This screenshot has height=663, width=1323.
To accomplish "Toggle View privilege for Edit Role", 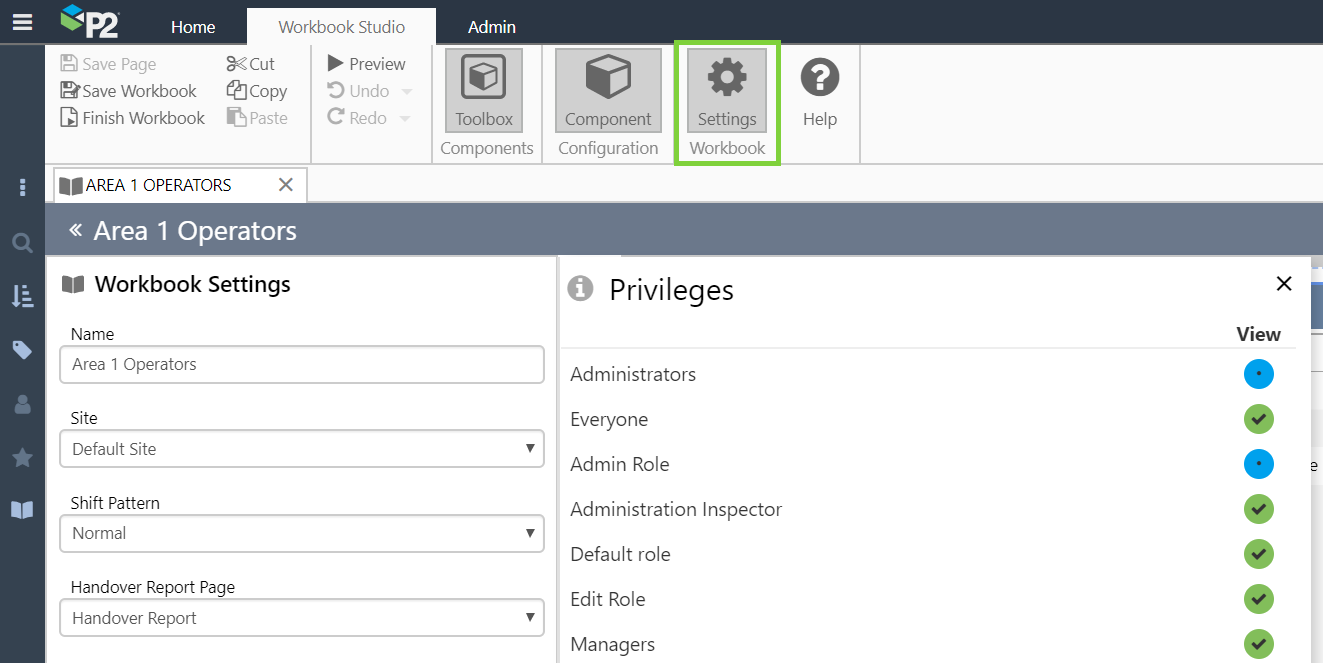I will pyautogui.click(x=1258, y=599).
